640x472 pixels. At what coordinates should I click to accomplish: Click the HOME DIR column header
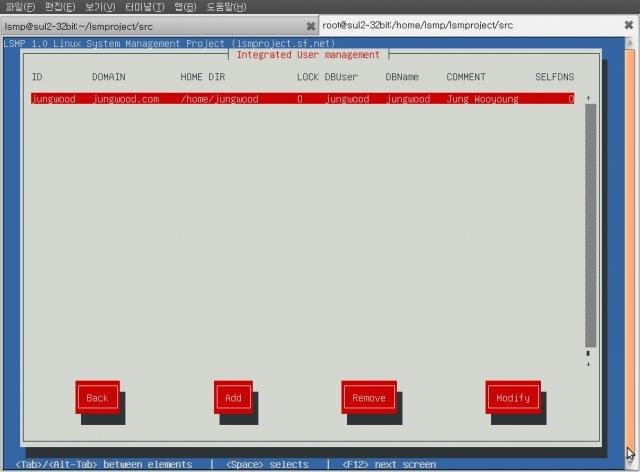click(202, 77)
